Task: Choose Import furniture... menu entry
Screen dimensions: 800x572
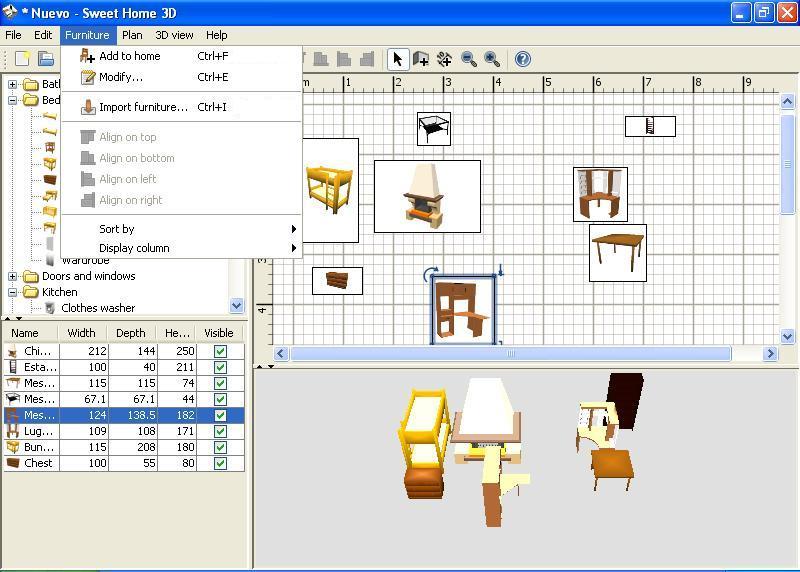Action: pyautogui.click(x=181, y=107)
